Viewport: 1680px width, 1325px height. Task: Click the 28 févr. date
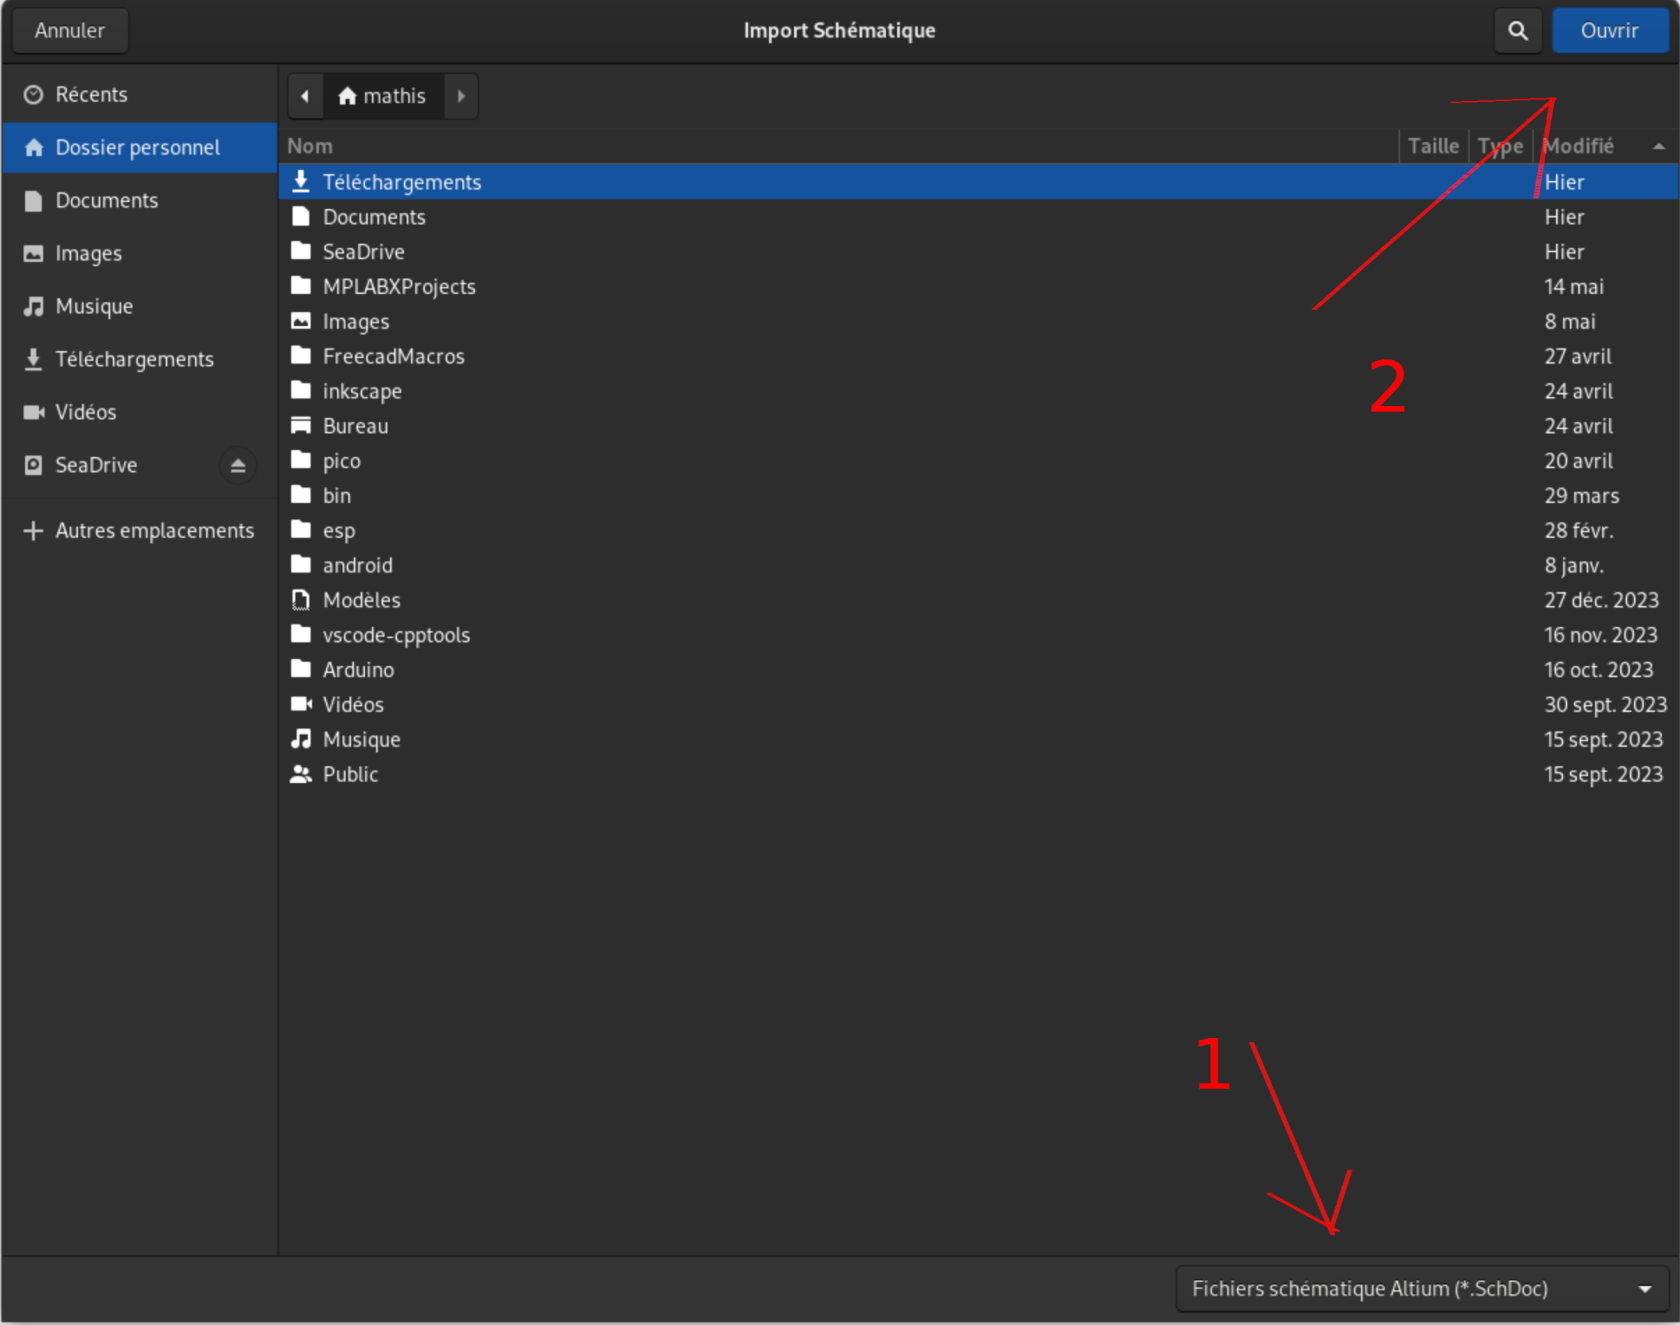click(1579, 530)
